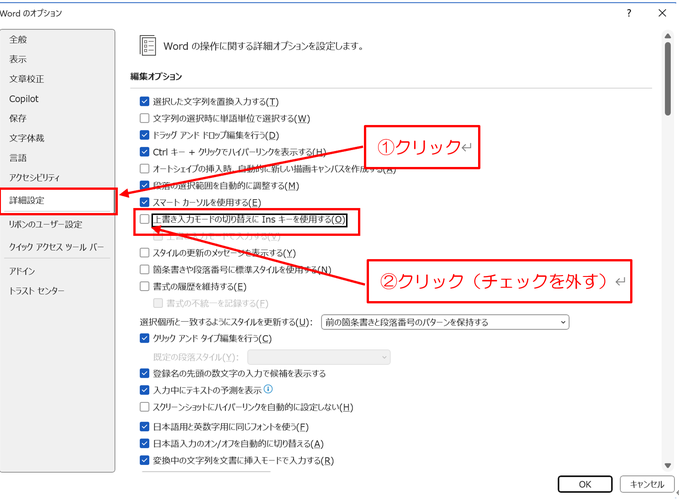Enable 書式の履歴を維持する checkbox
This screenshot has width=679, height=500.
[145, 286]
